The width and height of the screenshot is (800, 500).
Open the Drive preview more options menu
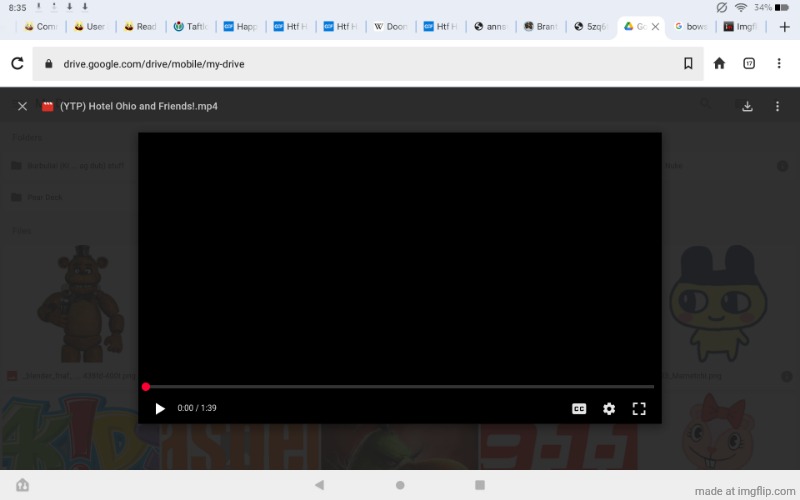pyautogui.click(x=778, y=106)
